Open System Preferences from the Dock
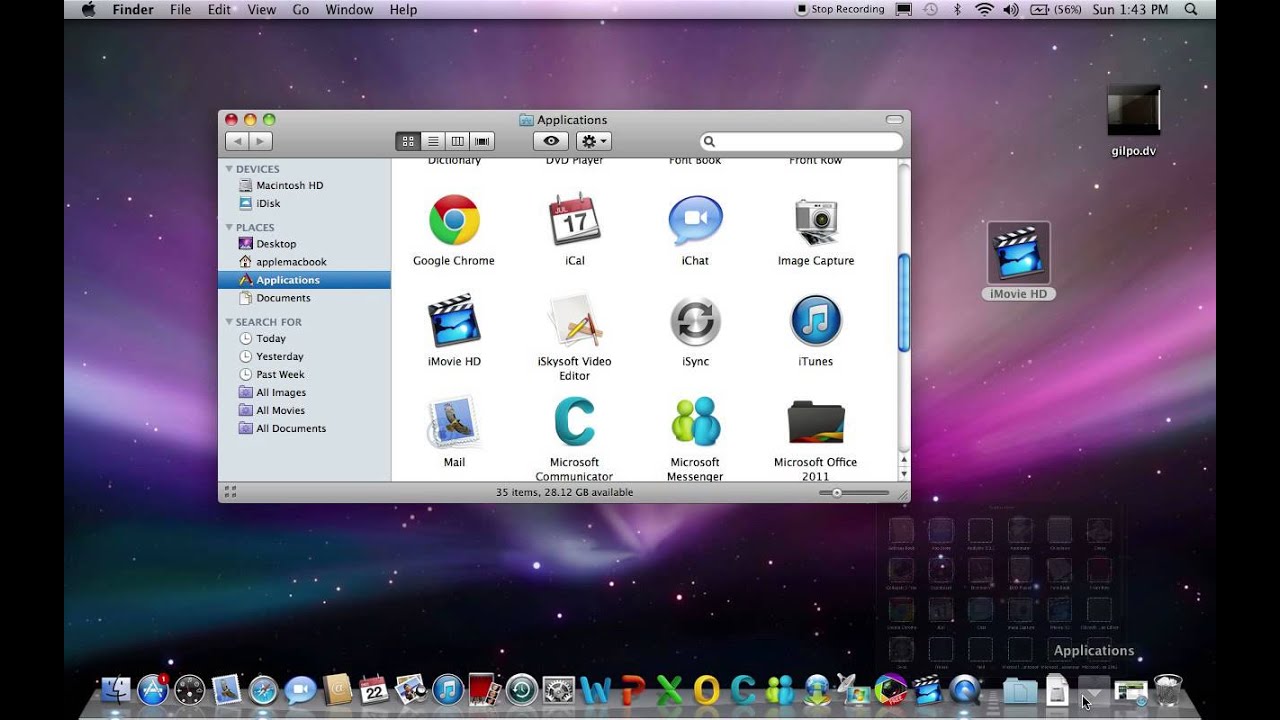This screenshot has height=720, width=1280. pyautogui.click(x=558, y=689)
